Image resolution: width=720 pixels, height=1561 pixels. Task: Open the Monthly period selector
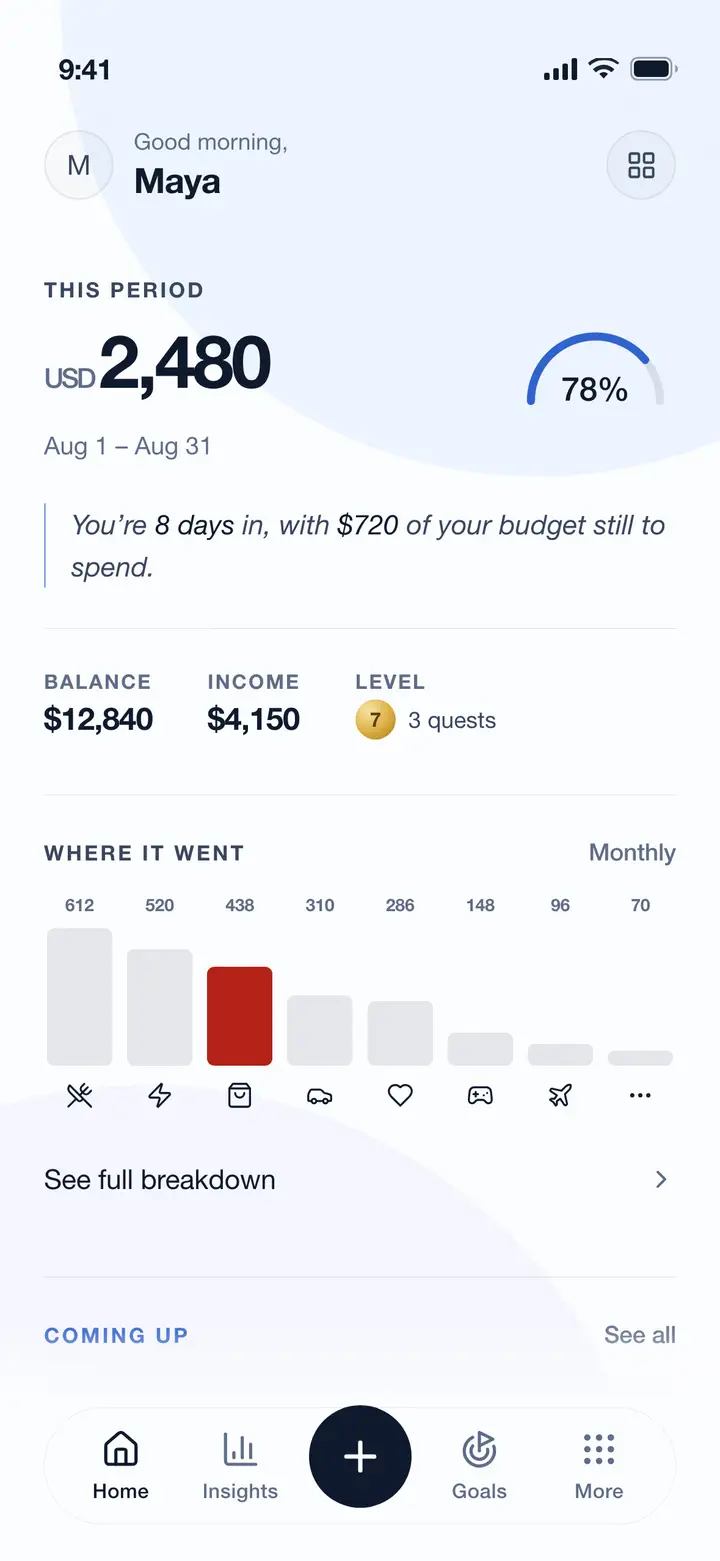click(x=632, y=853)
